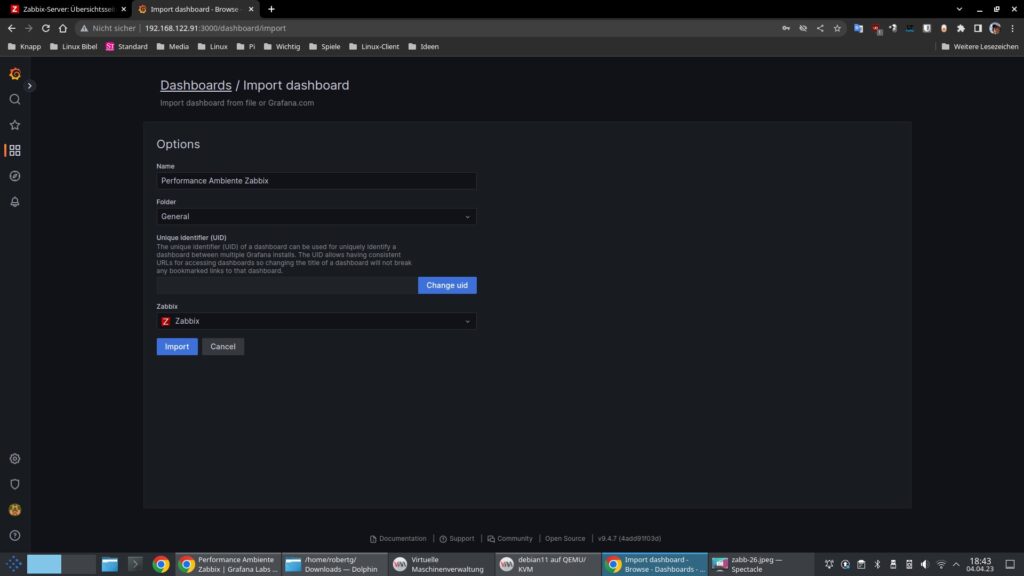Open the Server admin shield icon
Image resolution: width=1024 pixels, height=576 pixels.
[x=14, y=484]
